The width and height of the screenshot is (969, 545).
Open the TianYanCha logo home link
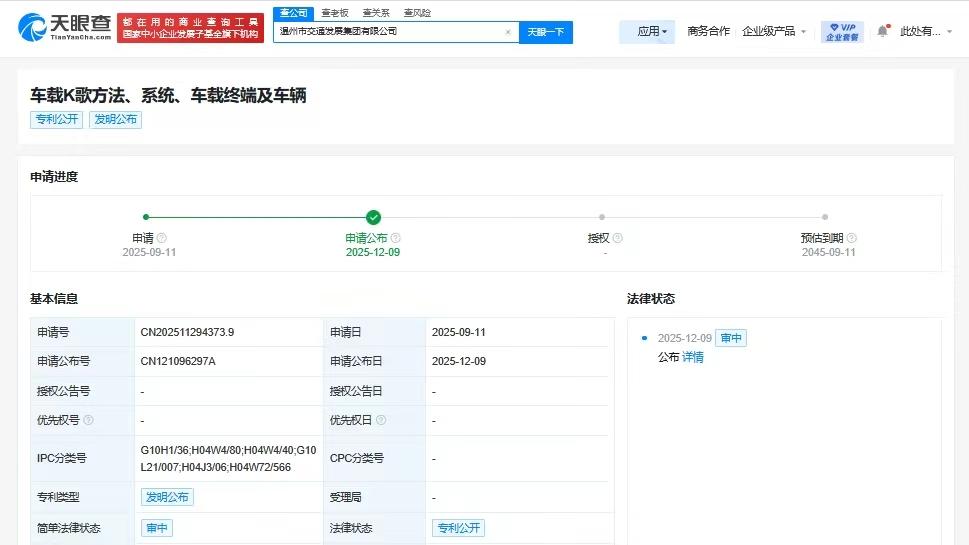[64, 27]
